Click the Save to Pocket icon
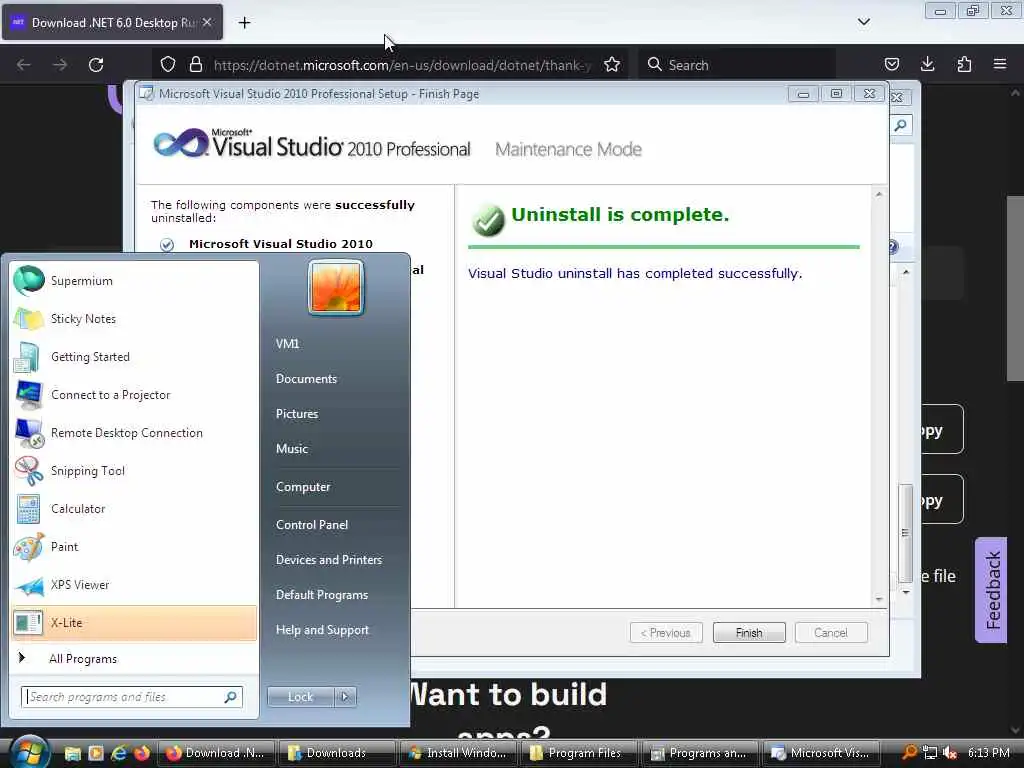Image resolution: width=1024 pixels, height=768 pixels. tap(891, 65)
